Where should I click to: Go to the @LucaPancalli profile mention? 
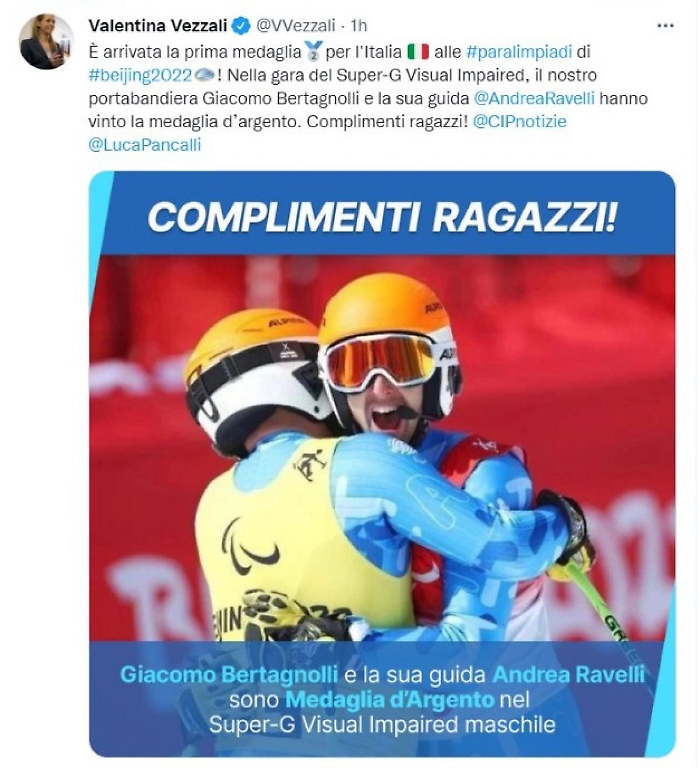[x=145, y=145]
